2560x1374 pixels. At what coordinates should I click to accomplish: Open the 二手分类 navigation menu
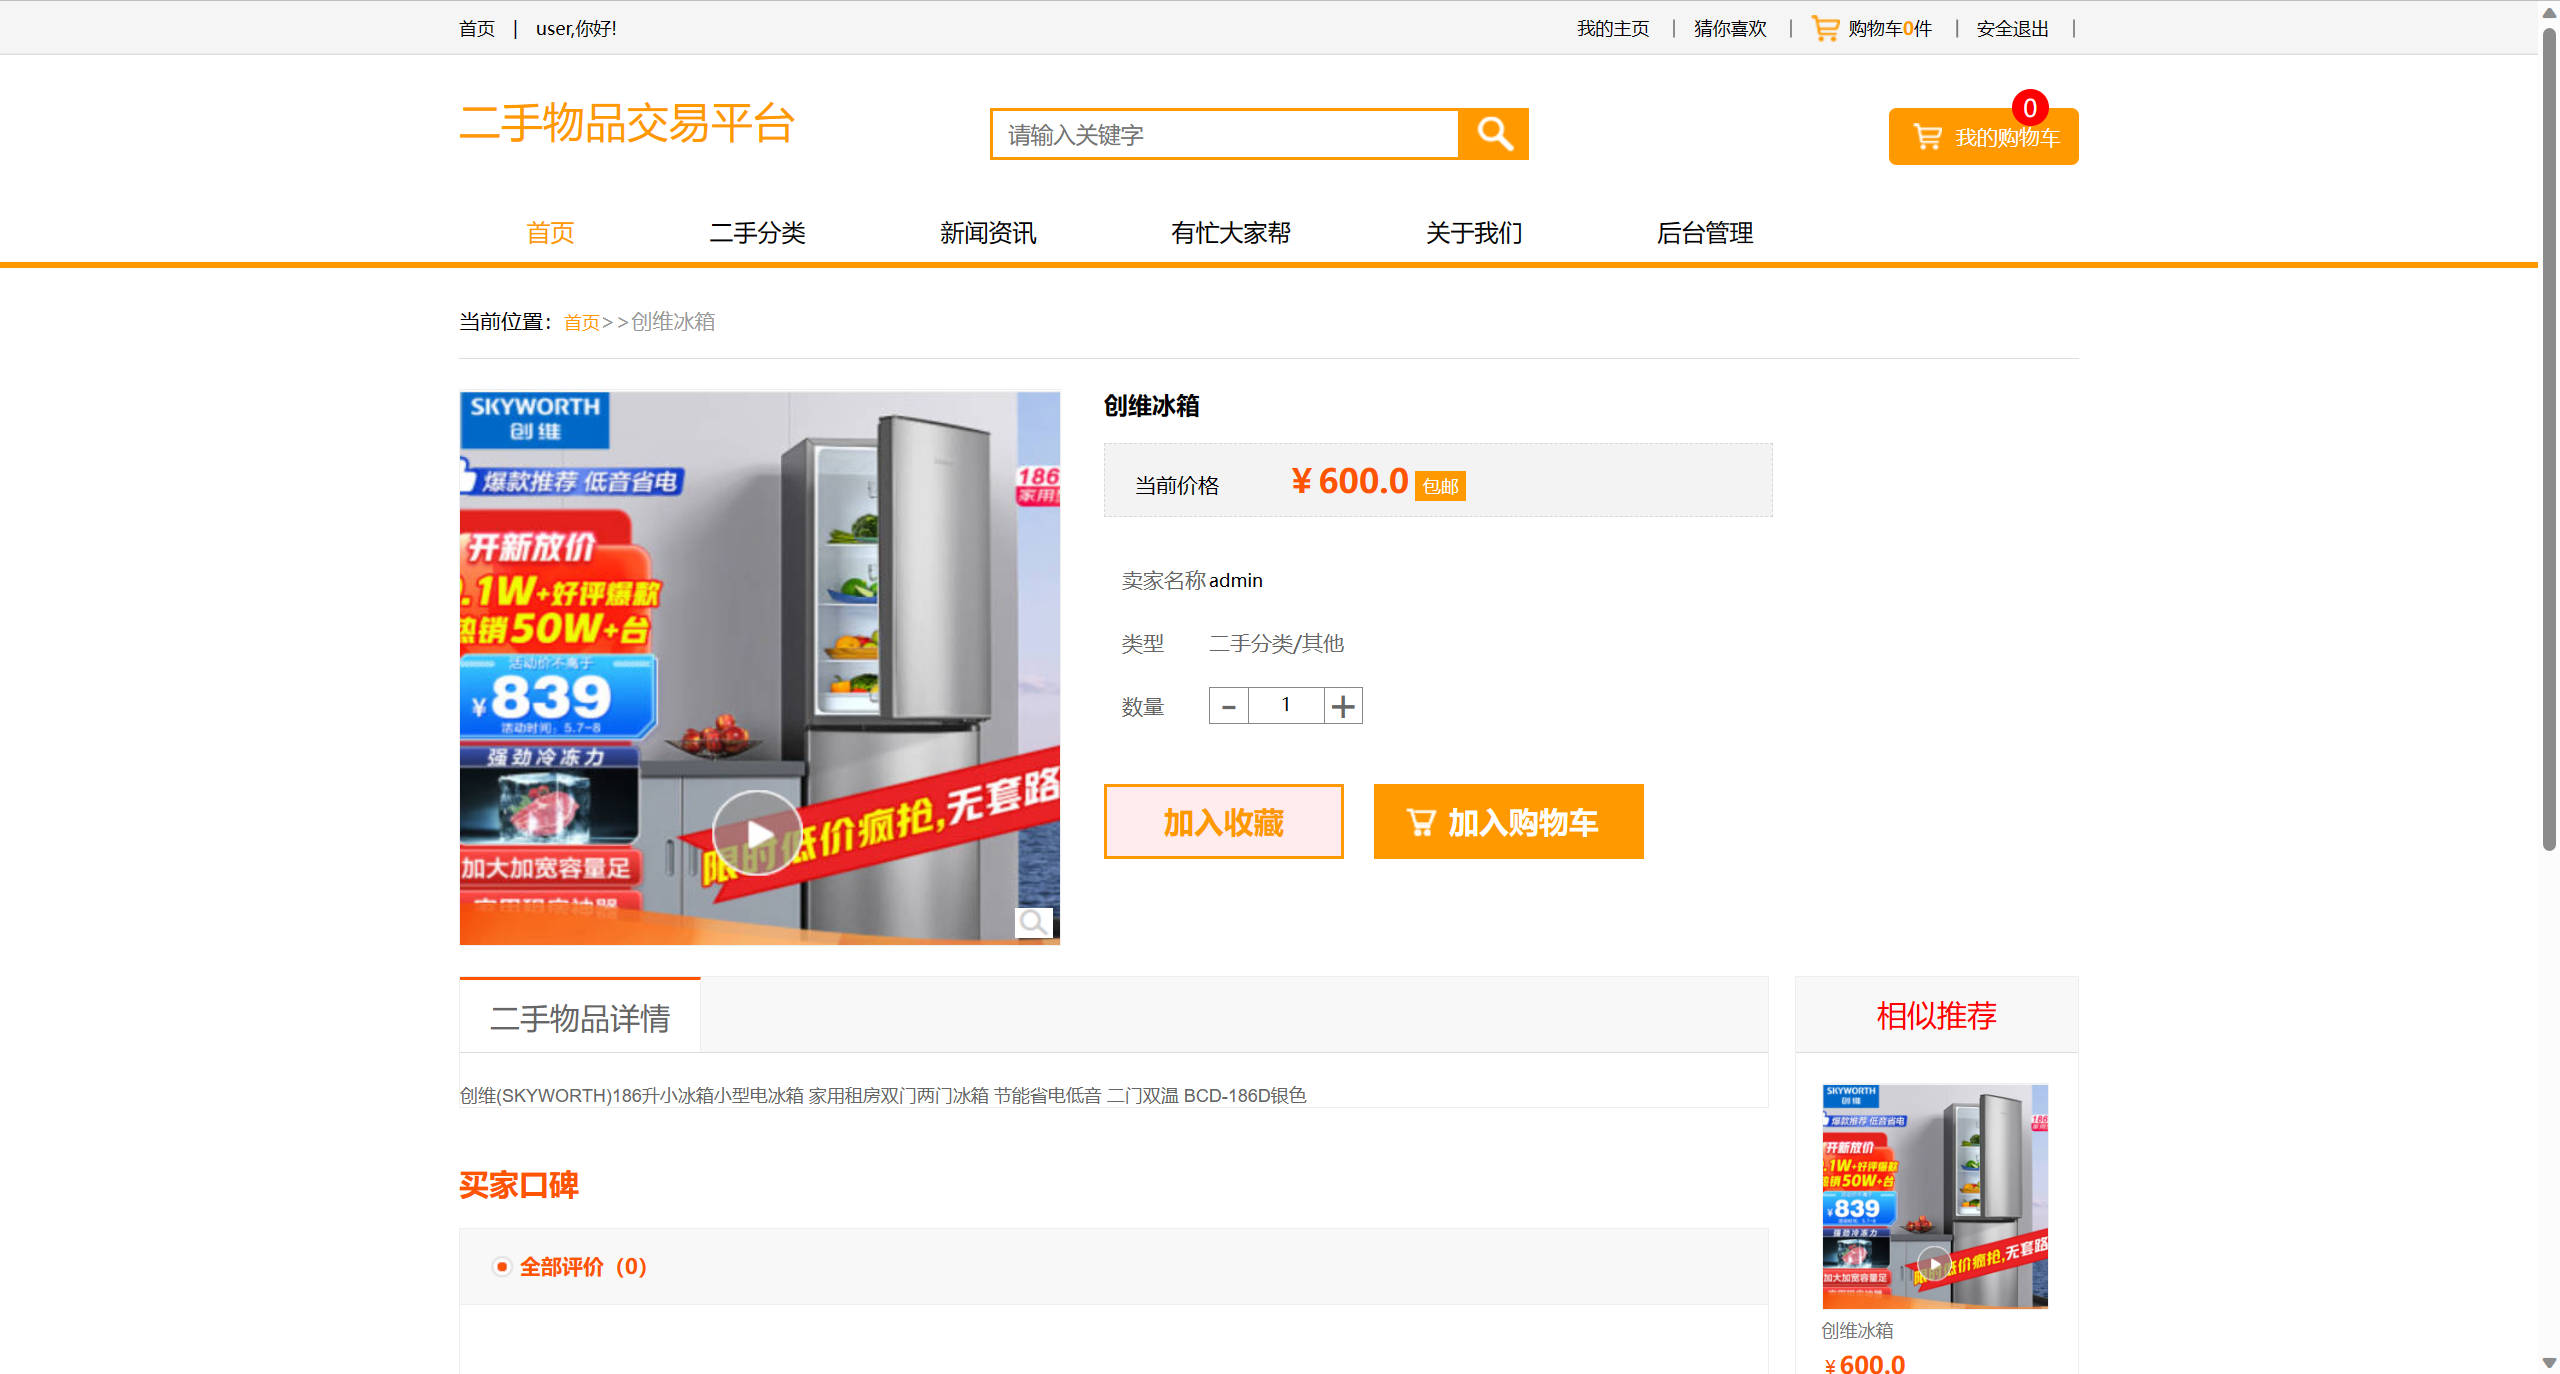point(758,233)
